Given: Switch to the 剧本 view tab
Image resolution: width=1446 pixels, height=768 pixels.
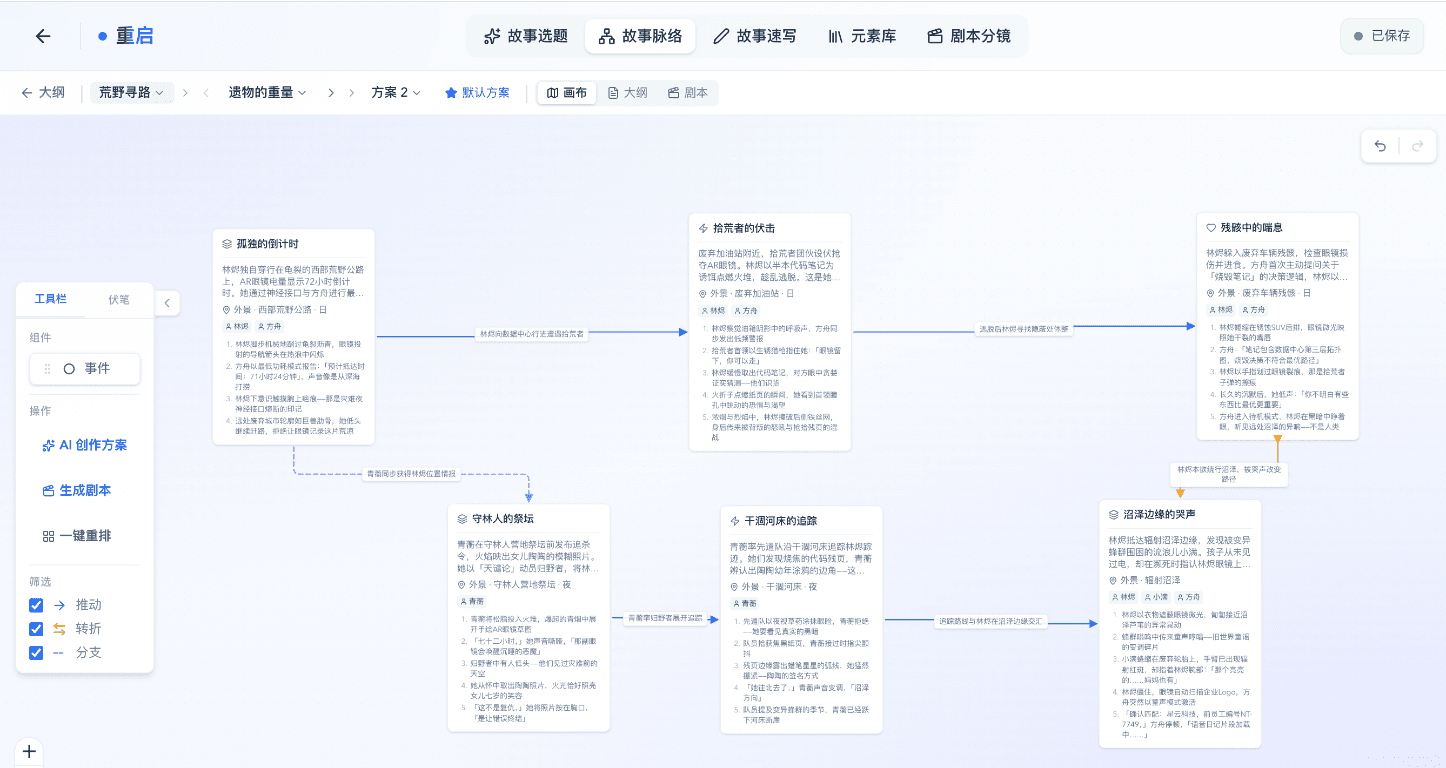Looking at the screenshot, I should [x=687, y=93].
